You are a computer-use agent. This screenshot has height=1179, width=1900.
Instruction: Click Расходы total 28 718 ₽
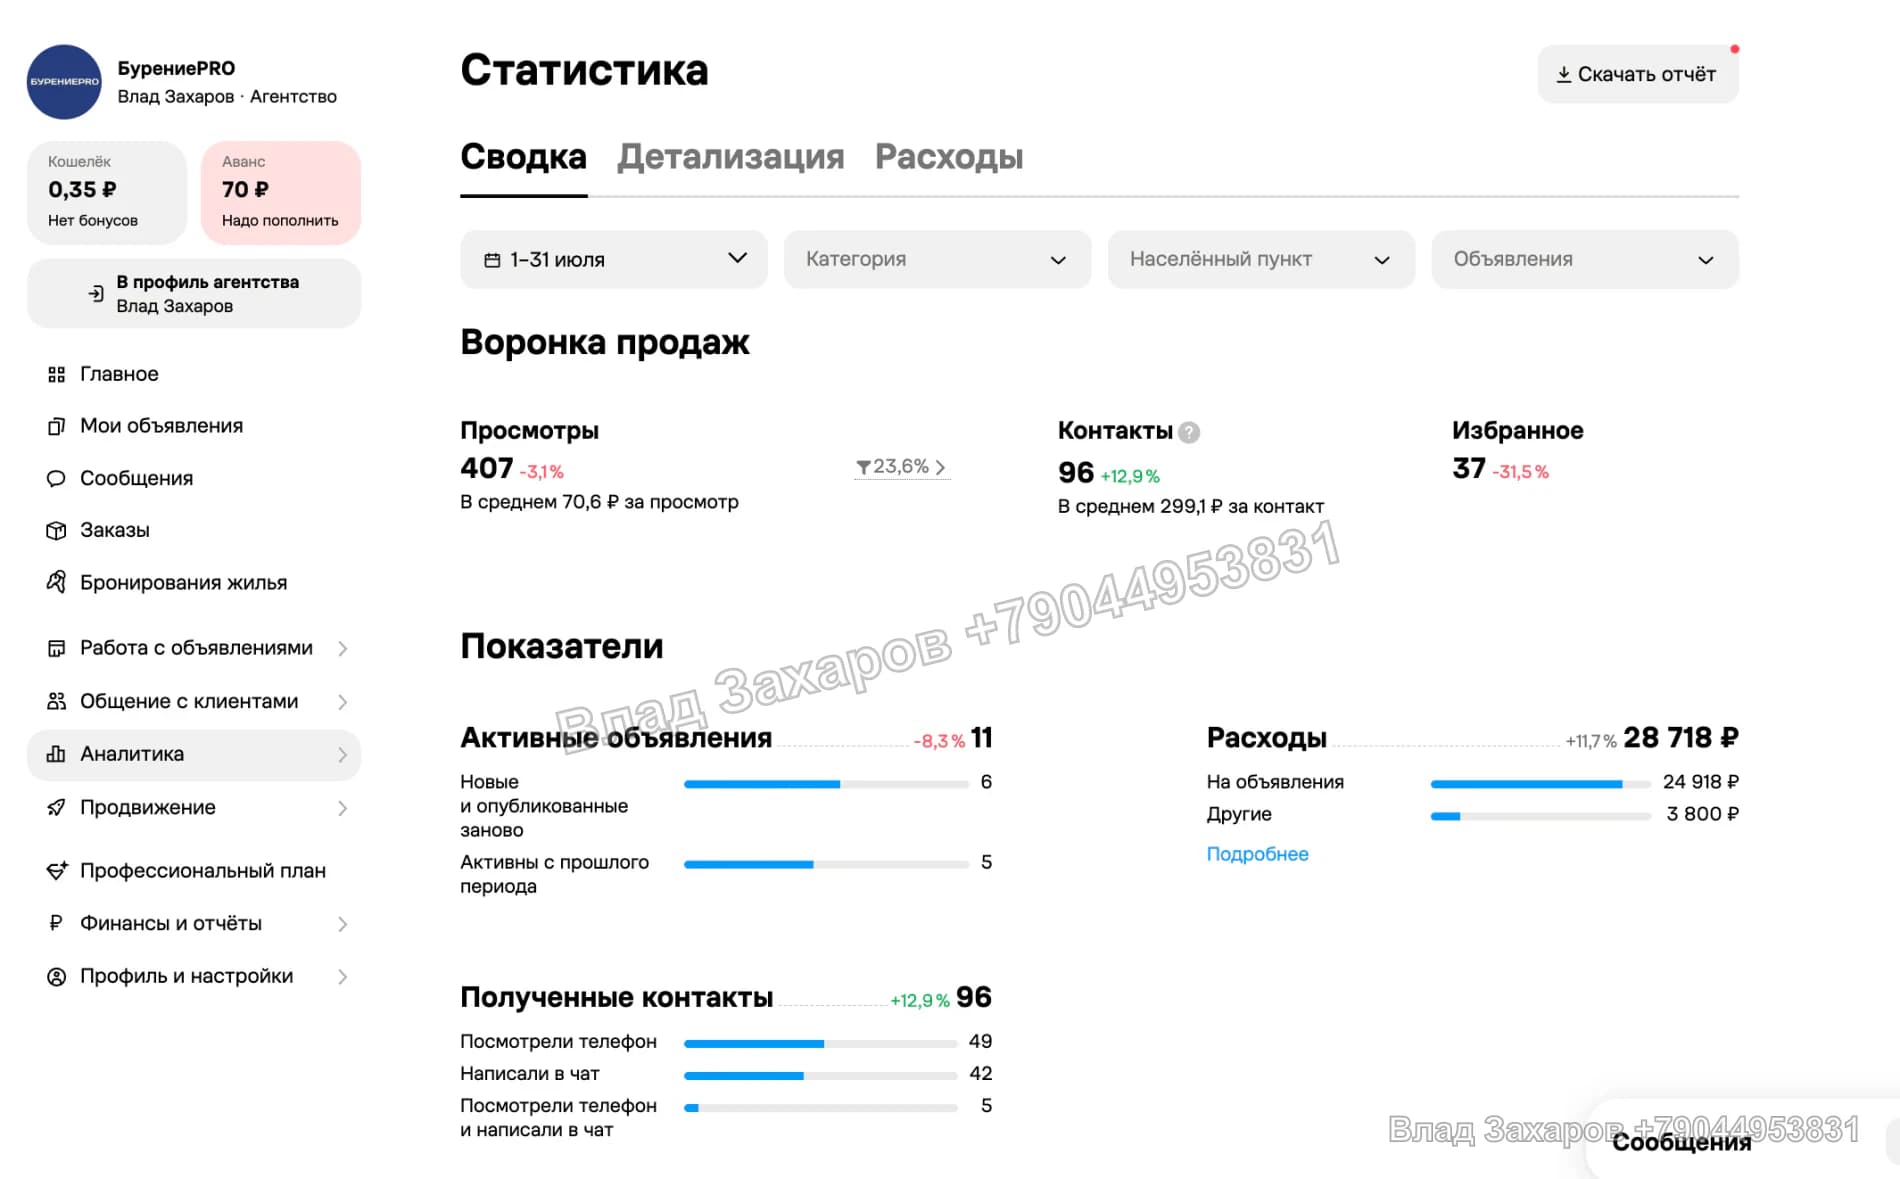pos(1680,738)
